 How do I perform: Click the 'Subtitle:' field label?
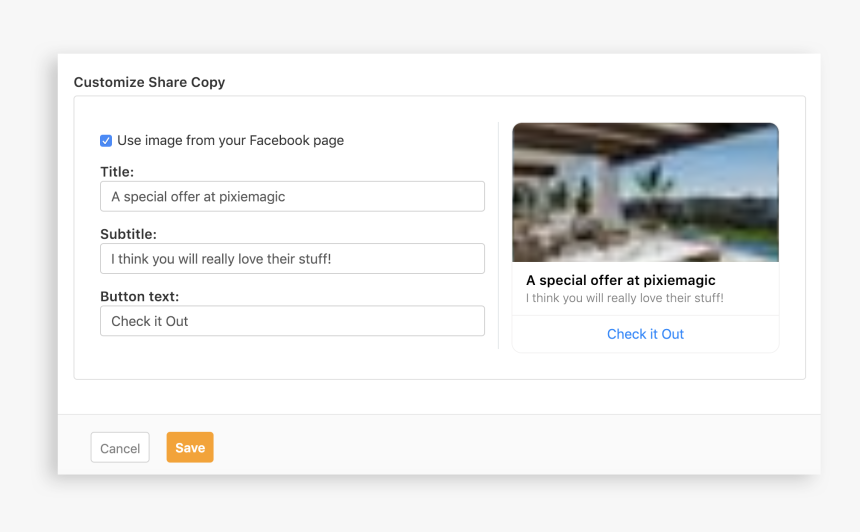[128, 234]
